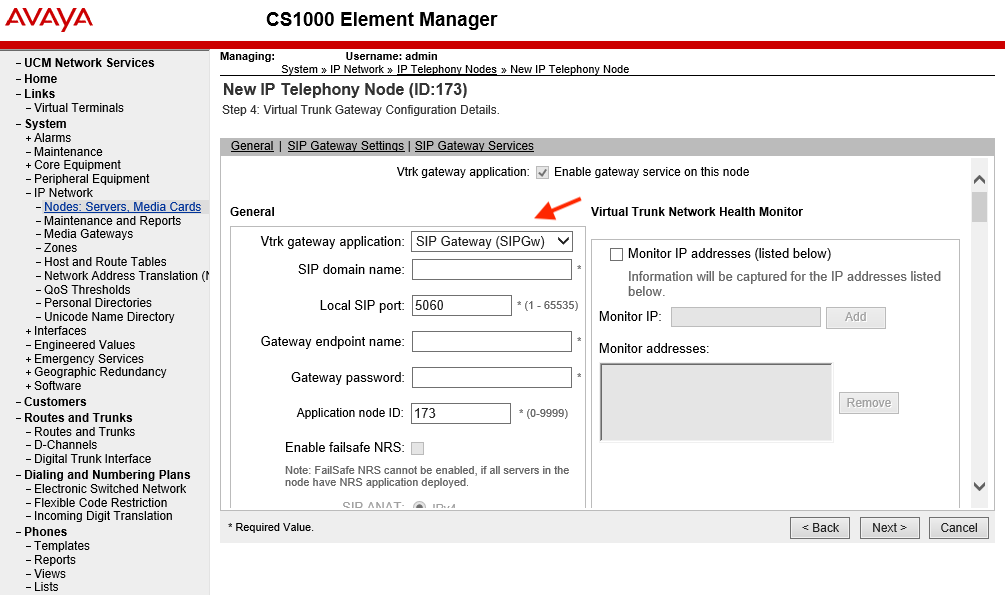Screen dimensions: 1005x595
Task: Expand the Alarms tree node
Action: (28, 138)
